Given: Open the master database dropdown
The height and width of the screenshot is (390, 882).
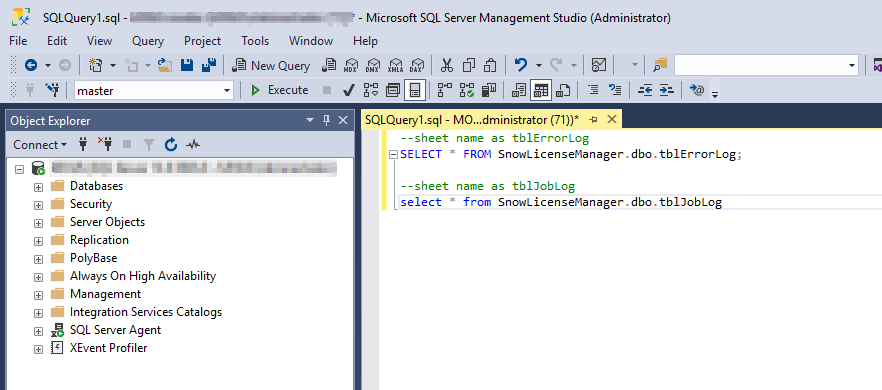Looking at the screenshot, I should click(x=227, y=90).
